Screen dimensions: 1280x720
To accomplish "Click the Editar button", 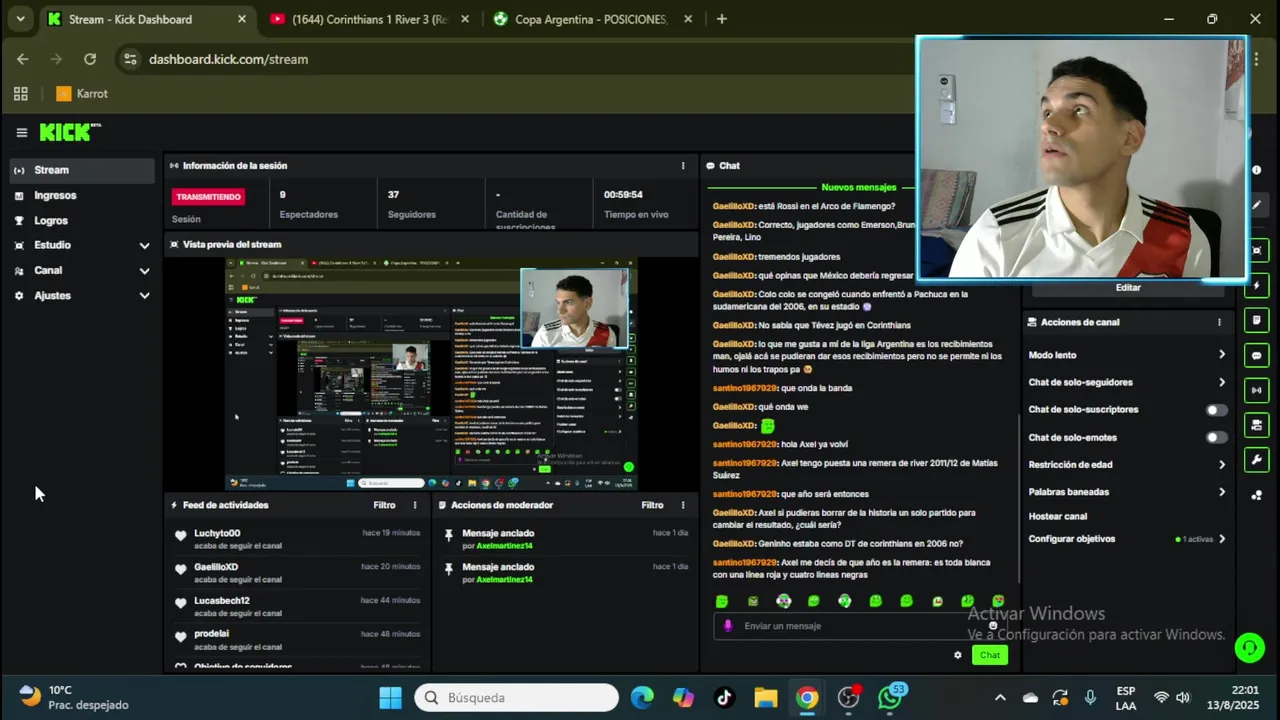I will pos(1127,287).
